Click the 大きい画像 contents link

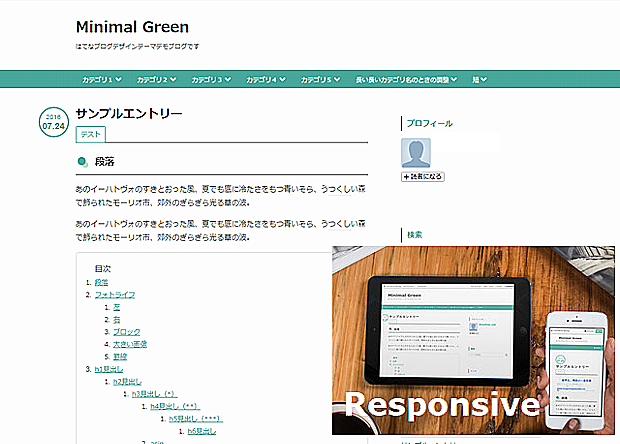[130, 344]
